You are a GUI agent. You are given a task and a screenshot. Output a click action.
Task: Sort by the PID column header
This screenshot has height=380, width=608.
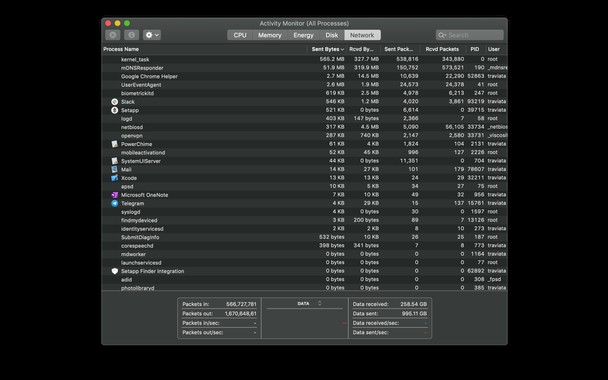coord(475,49)
